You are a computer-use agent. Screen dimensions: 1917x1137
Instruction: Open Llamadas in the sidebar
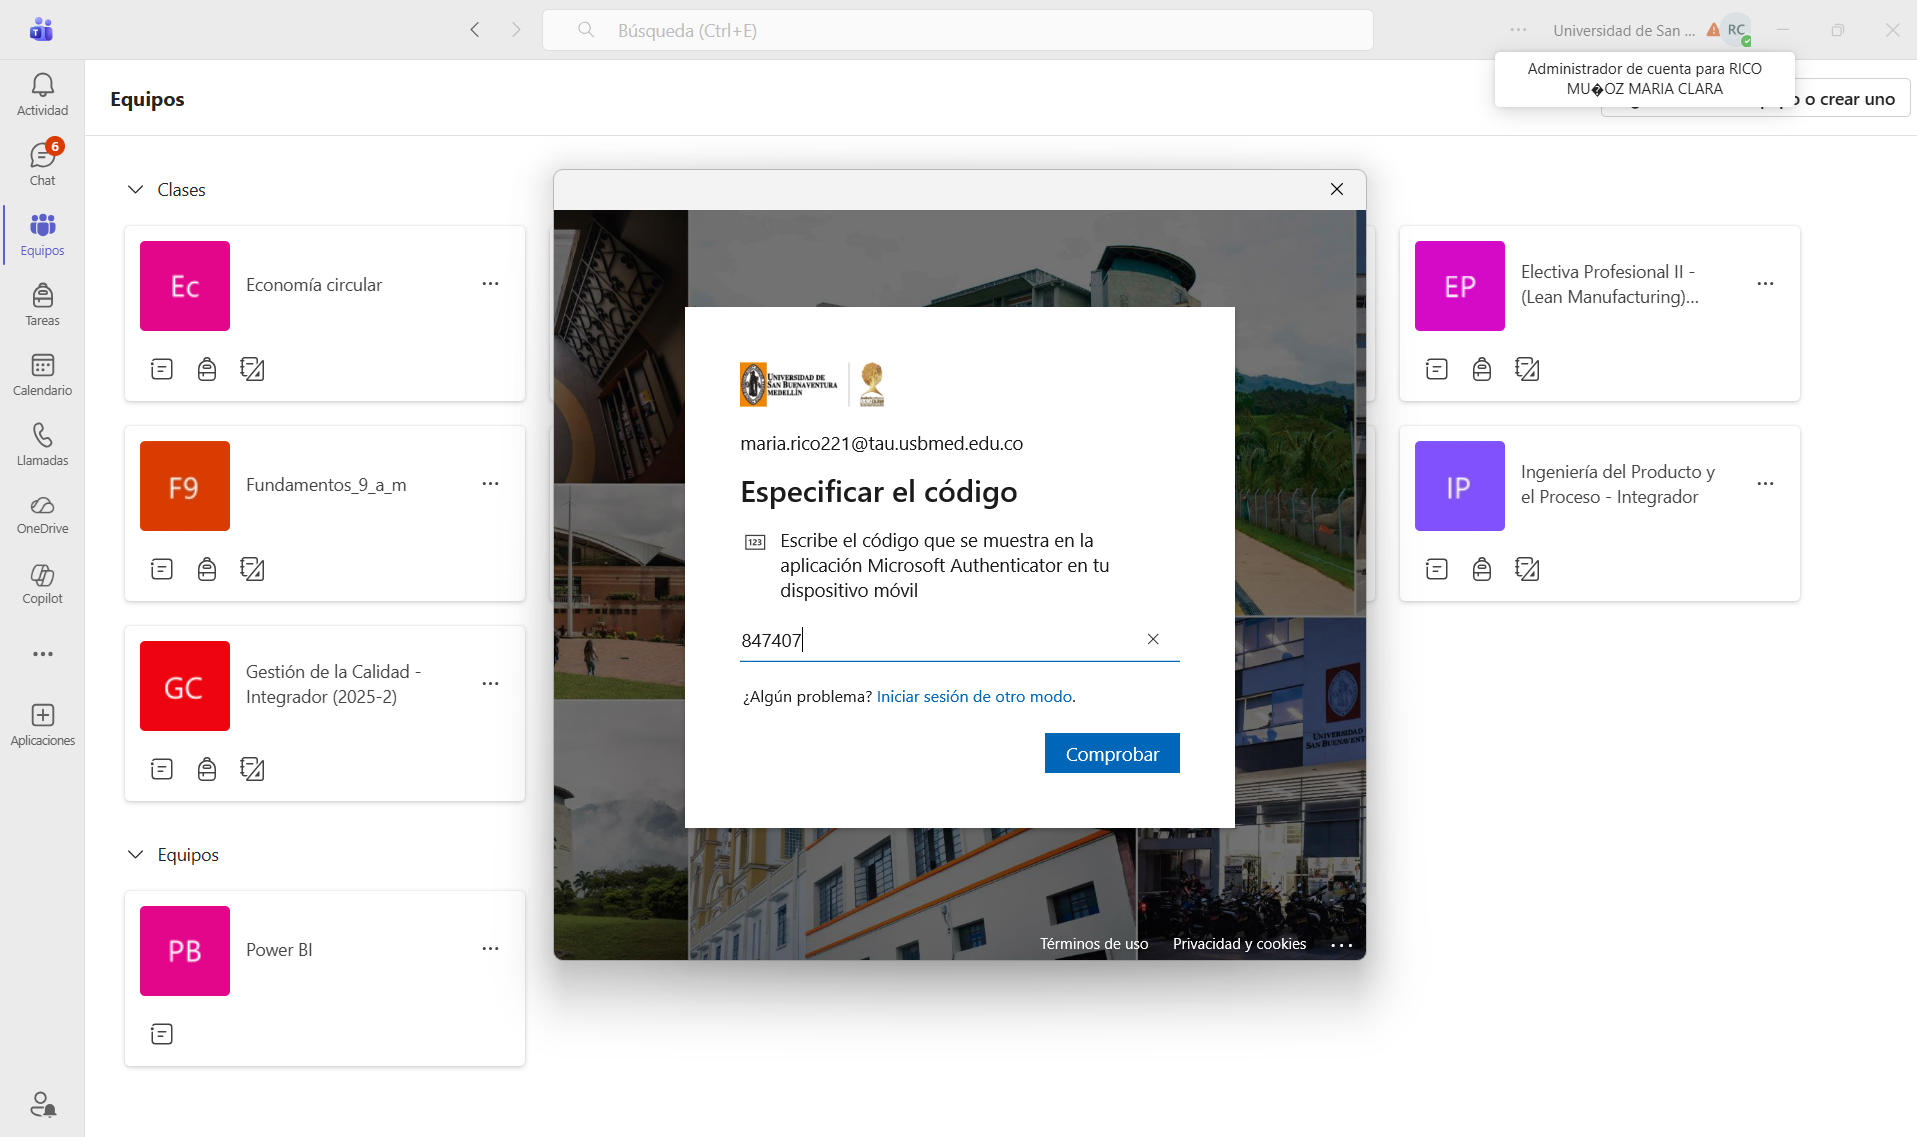pos(42,445)
